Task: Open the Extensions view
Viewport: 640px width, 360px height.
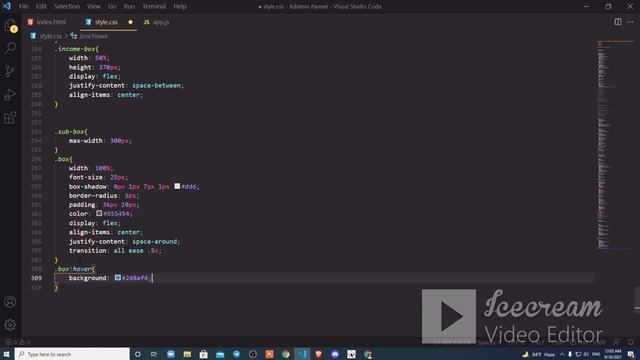Action: coord(10,118)
